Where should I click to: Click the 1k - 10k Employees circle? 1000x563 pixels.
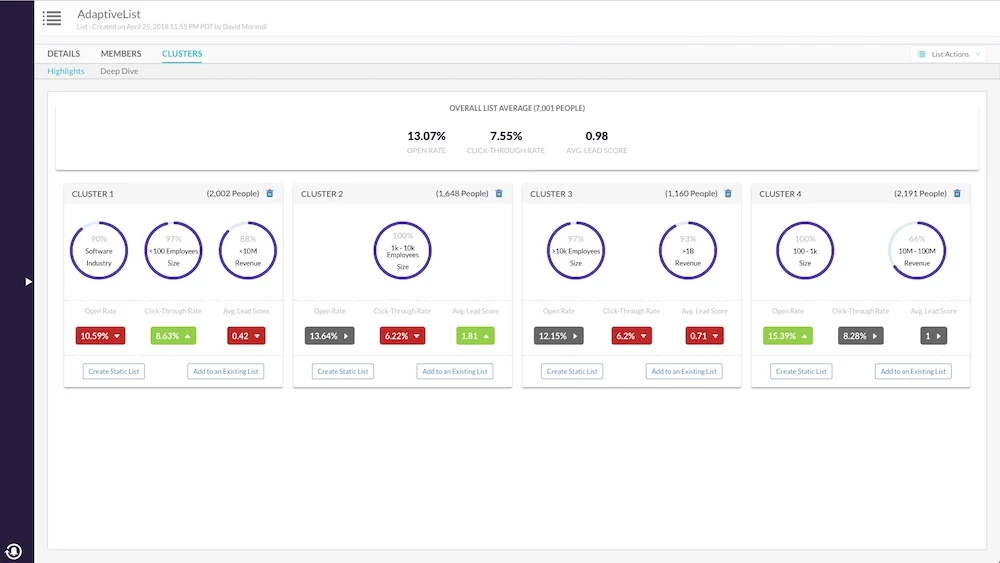point(402,251)
